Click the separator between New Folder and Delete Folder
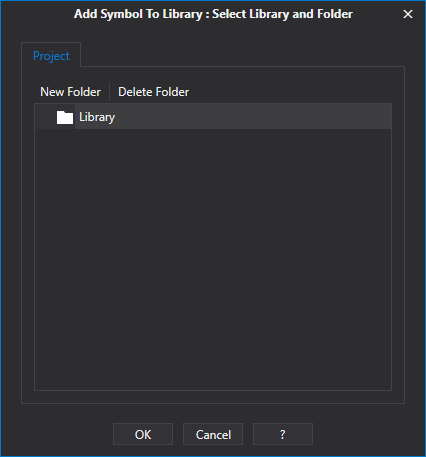This screenshot has height=457, width=426. pyautogui.click(x=110, y=92)
